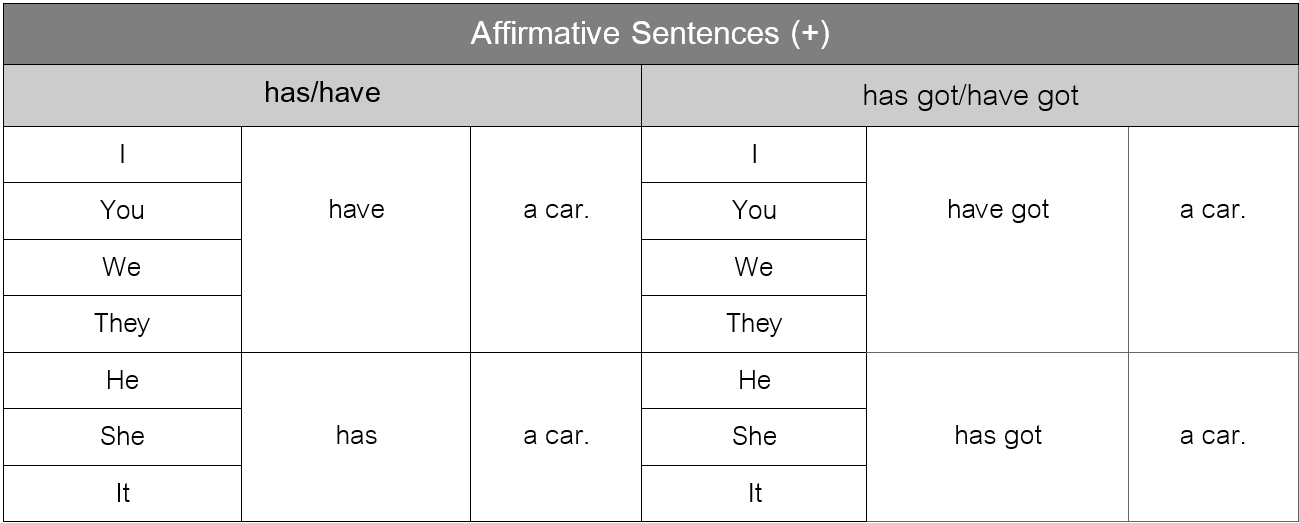Screen dimensions: 1299x523
Task: Click 'You' in the has got/have got section
Action: (754, 210)
